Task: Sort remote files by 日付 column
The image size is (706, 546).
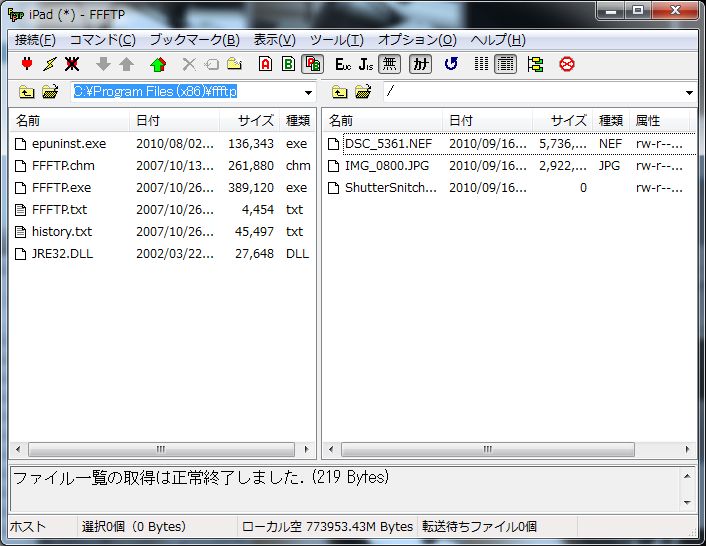Action: pos(488,121)
